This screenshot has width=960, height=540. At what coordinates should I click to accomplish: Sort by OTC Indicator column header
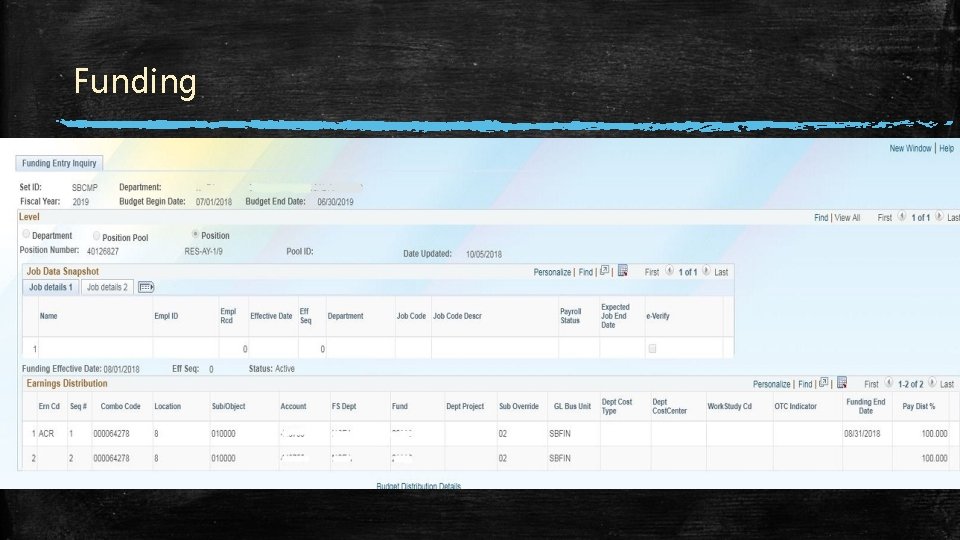click(x=795, y=407)
